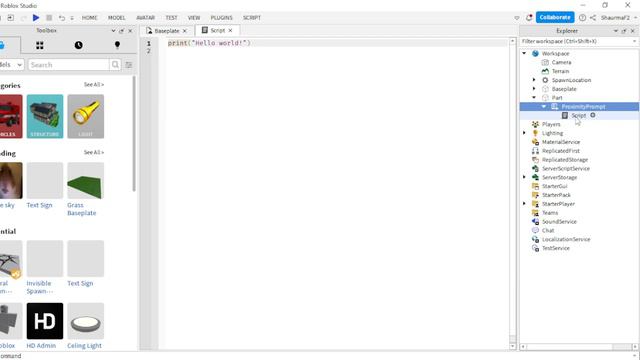Select StarterGui in Explorer
640x360 pixels.
point(554,186)
